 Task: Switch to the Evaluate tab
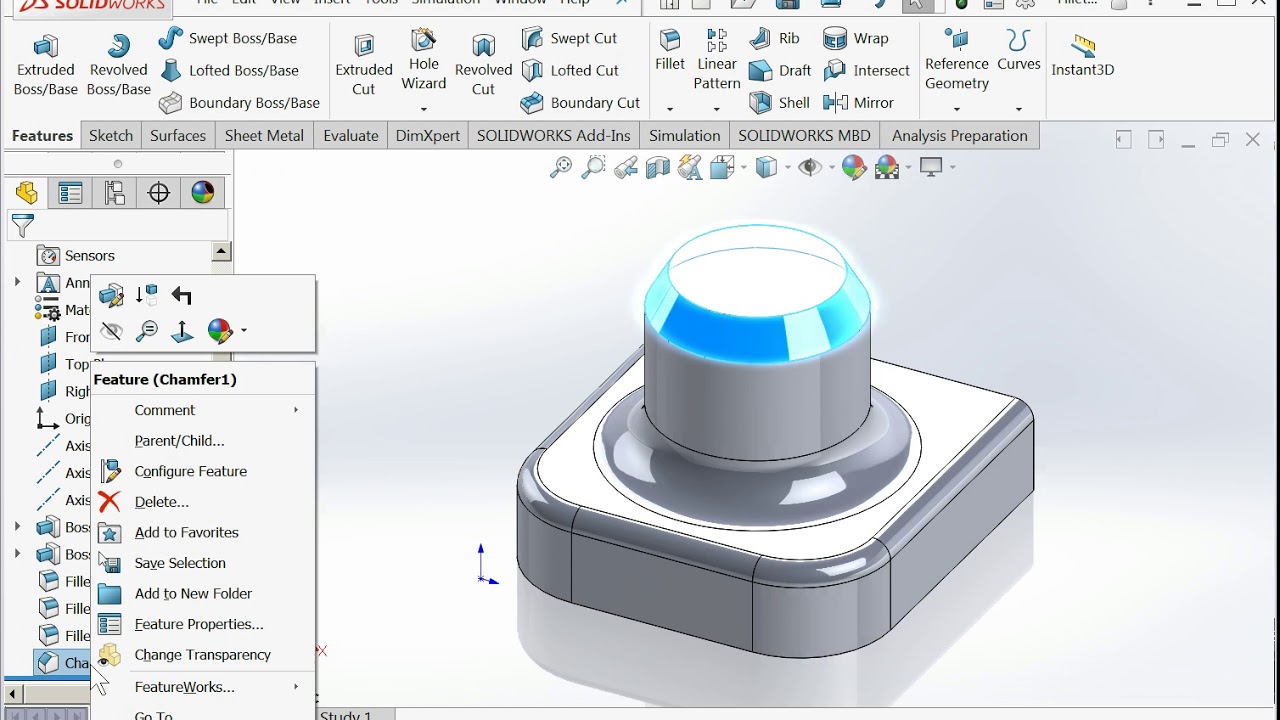coord(351,136)
